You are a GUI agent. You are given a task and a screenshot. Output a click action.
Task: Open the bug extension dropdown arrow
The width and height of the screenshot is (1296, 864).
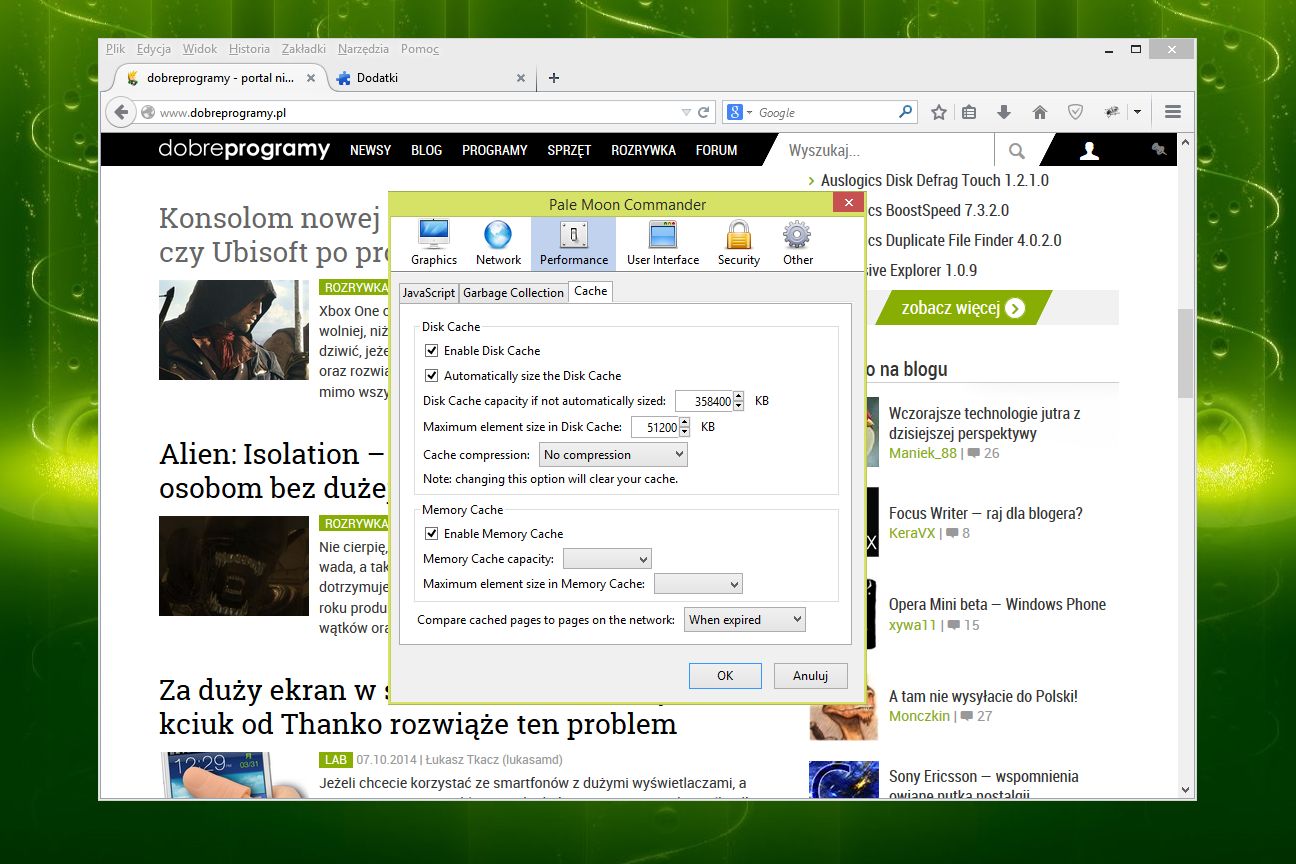point(1137,113)
